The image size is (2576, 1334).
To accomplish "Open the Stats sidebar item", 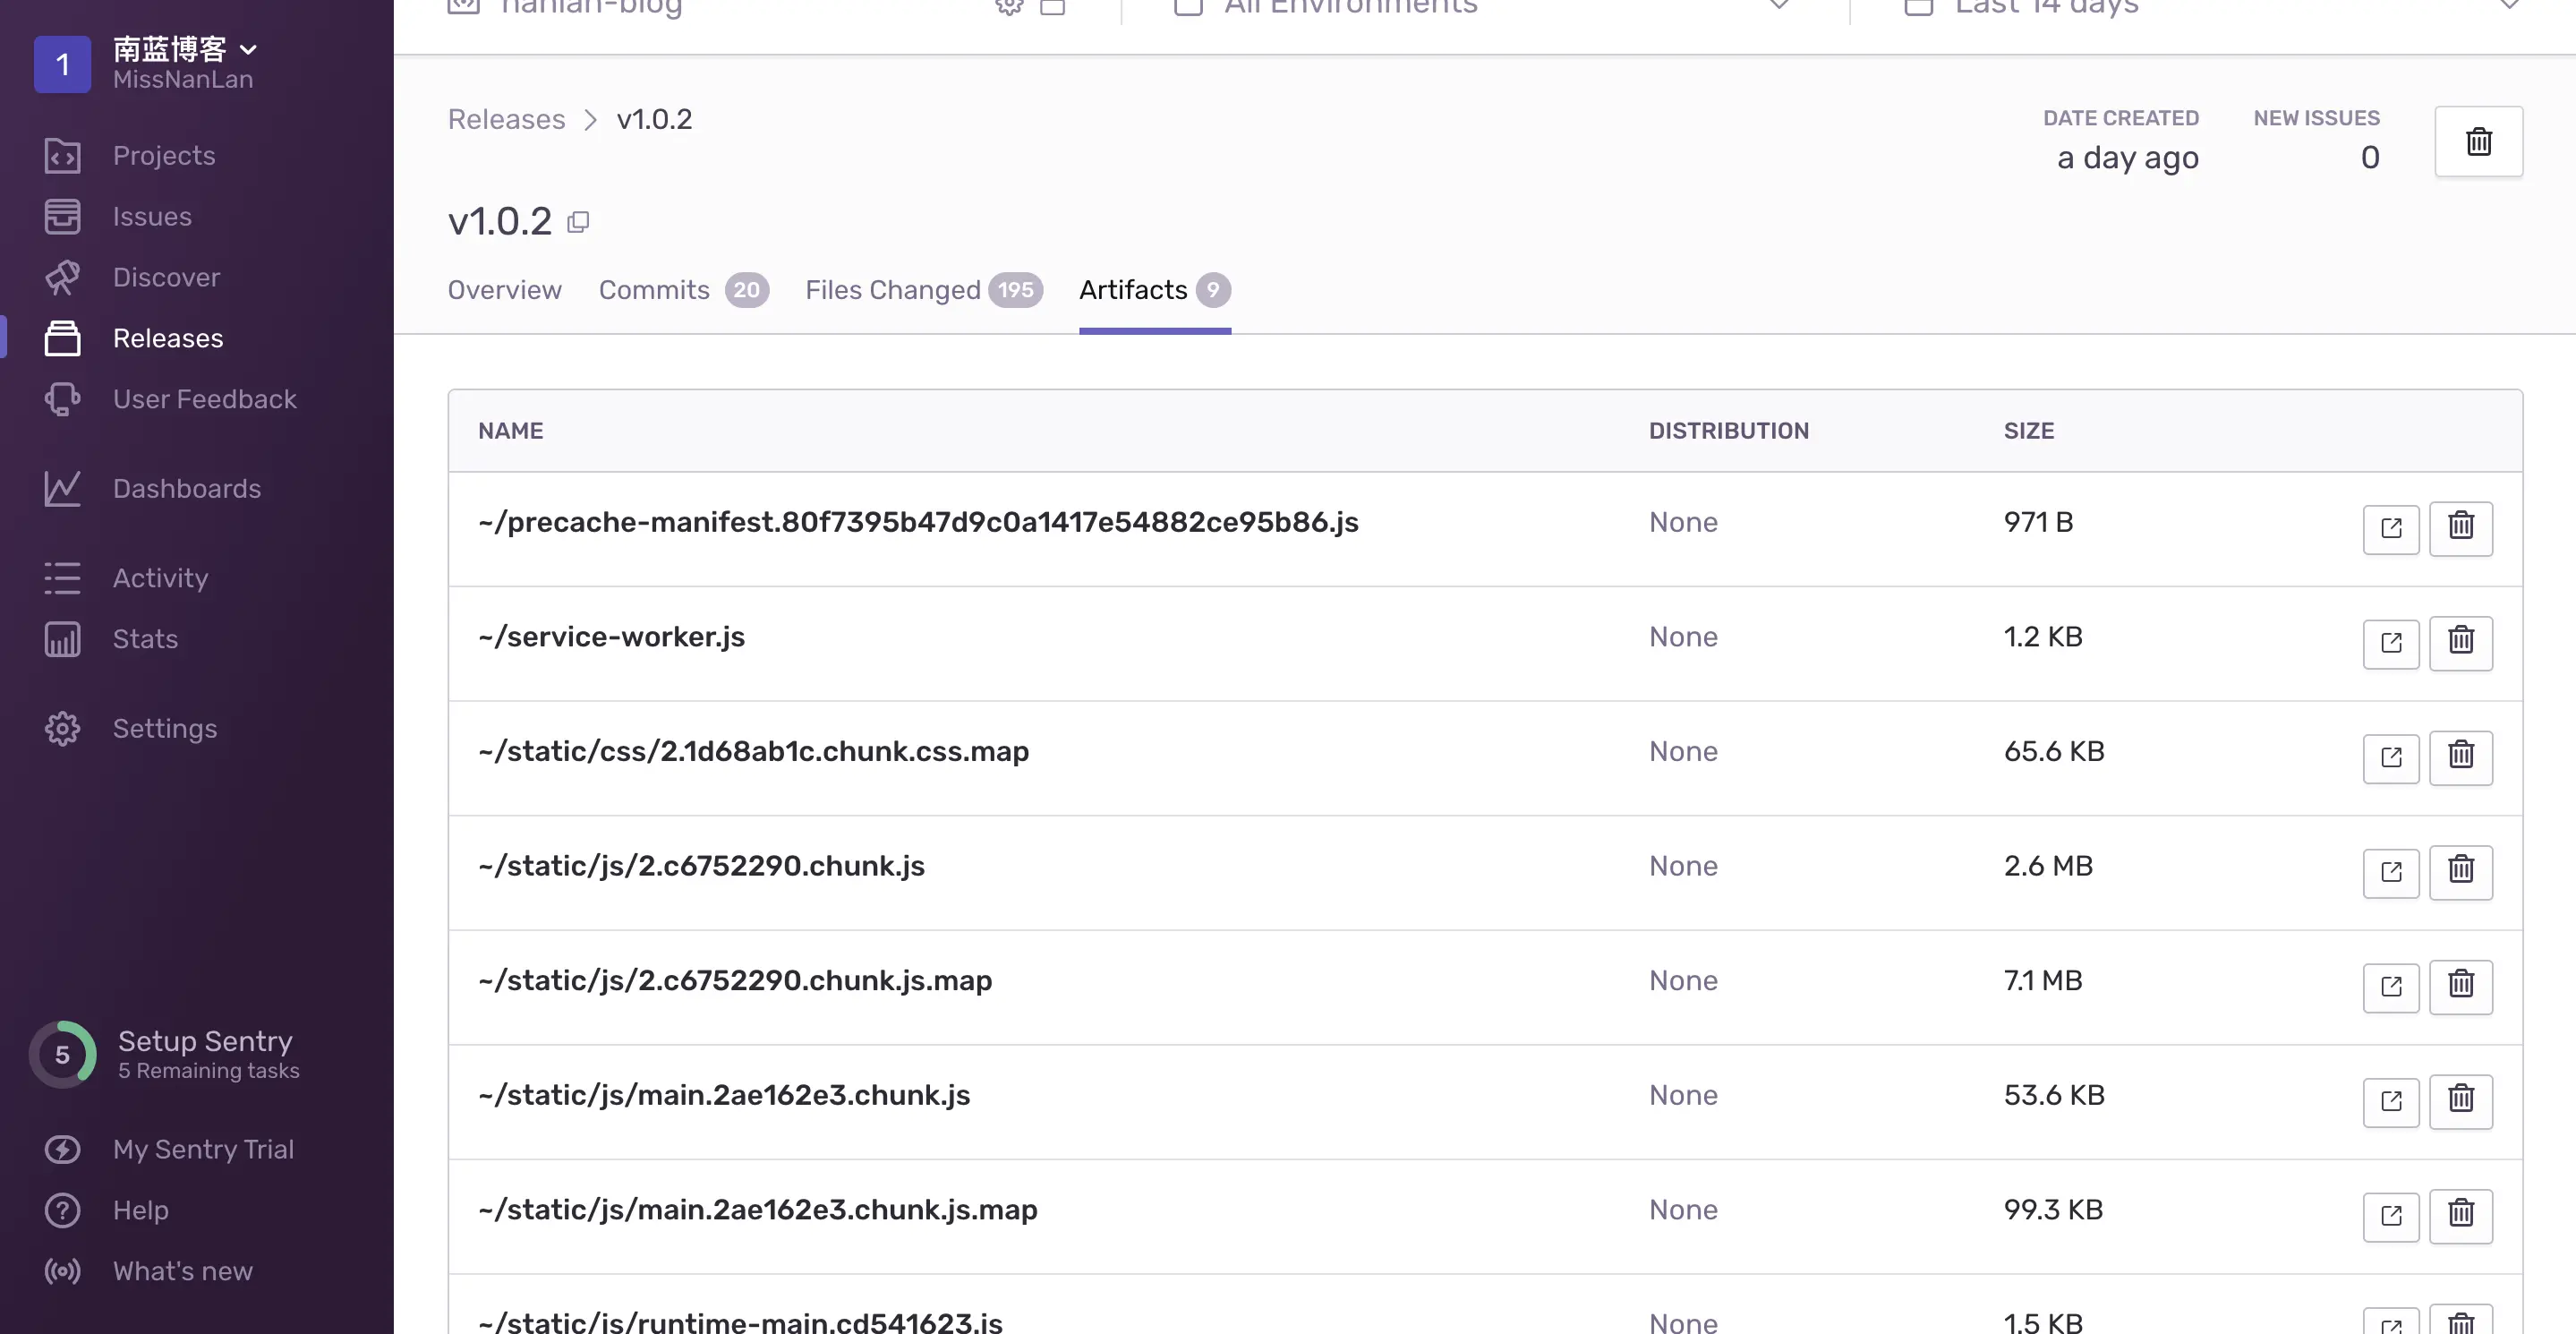I will pyautogui.click(x=145, y=639).
